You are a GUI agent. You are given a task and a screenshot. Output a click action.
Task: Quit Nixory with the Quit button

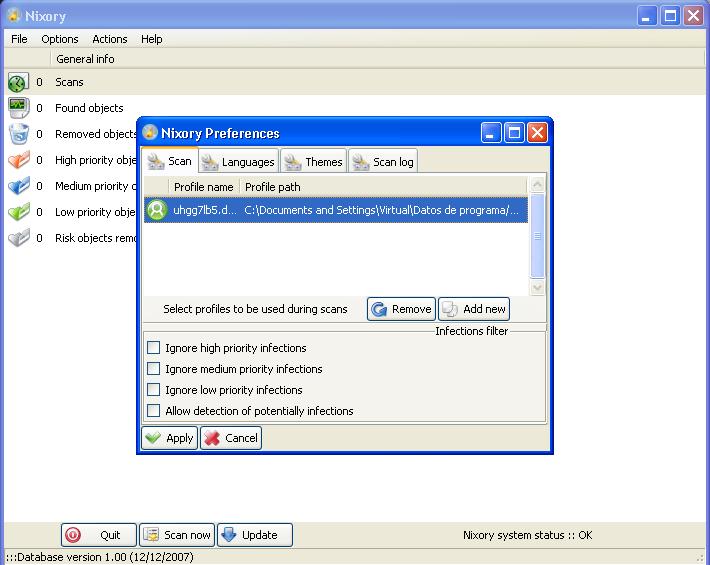[x=99, y=535]
